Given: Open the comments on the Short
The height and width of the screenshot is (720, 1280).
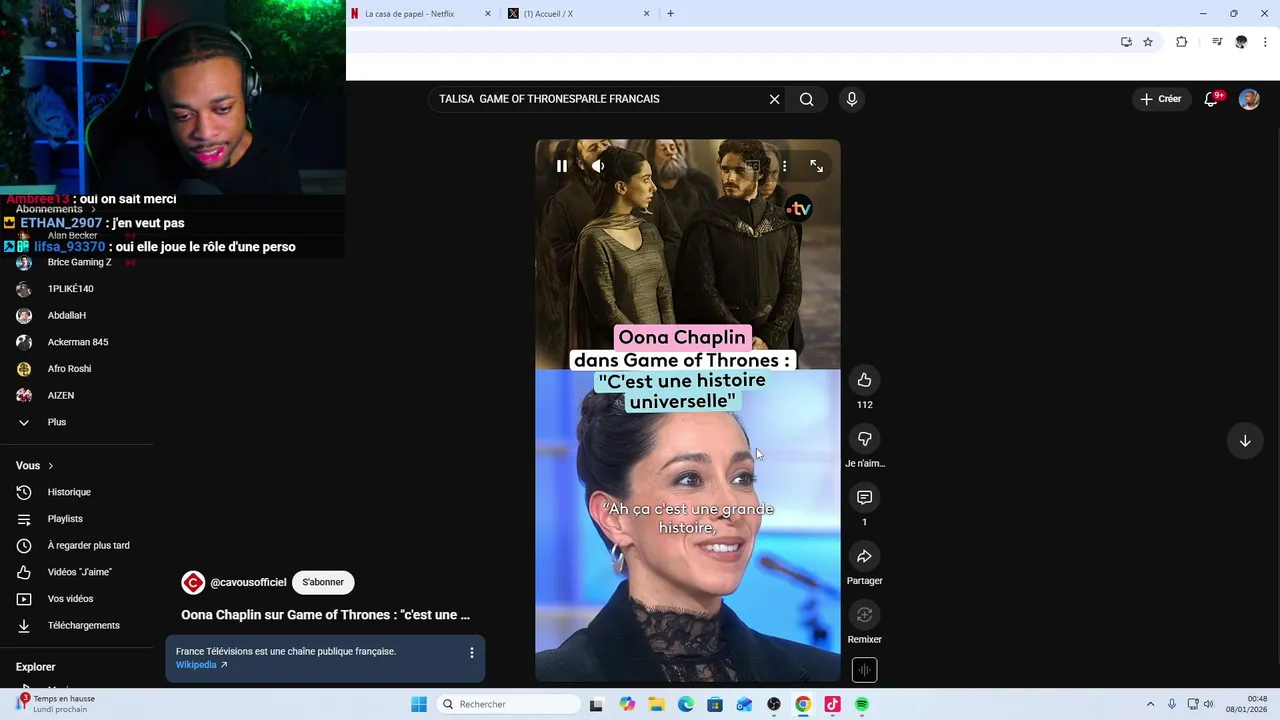Looking at the screenshot, I should [864, 497].
